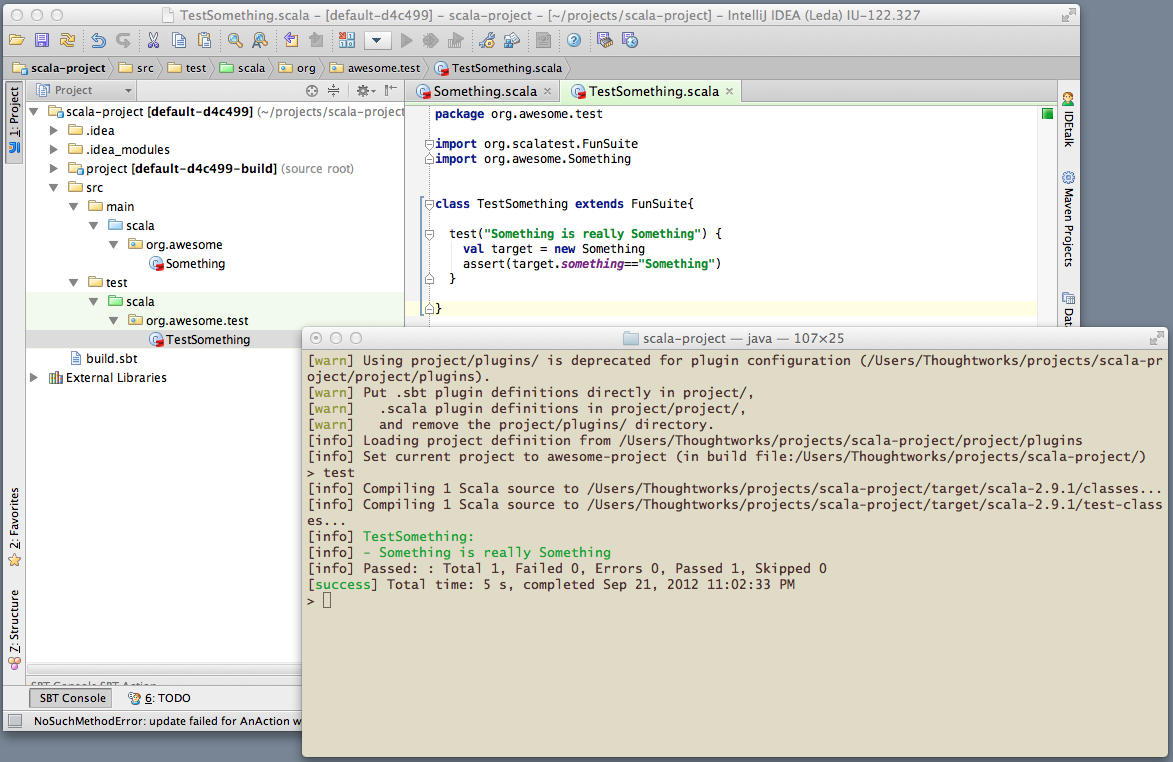Expand the .idea folder node
The width and height of the screenshot is (1173, 762).
55,130
